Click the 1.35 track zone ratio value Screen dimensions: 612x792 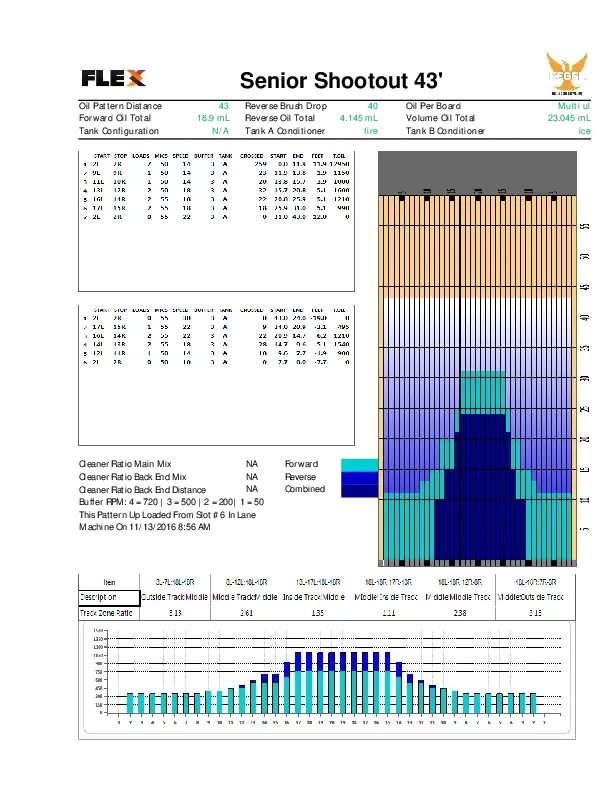[x=317, y=612]
